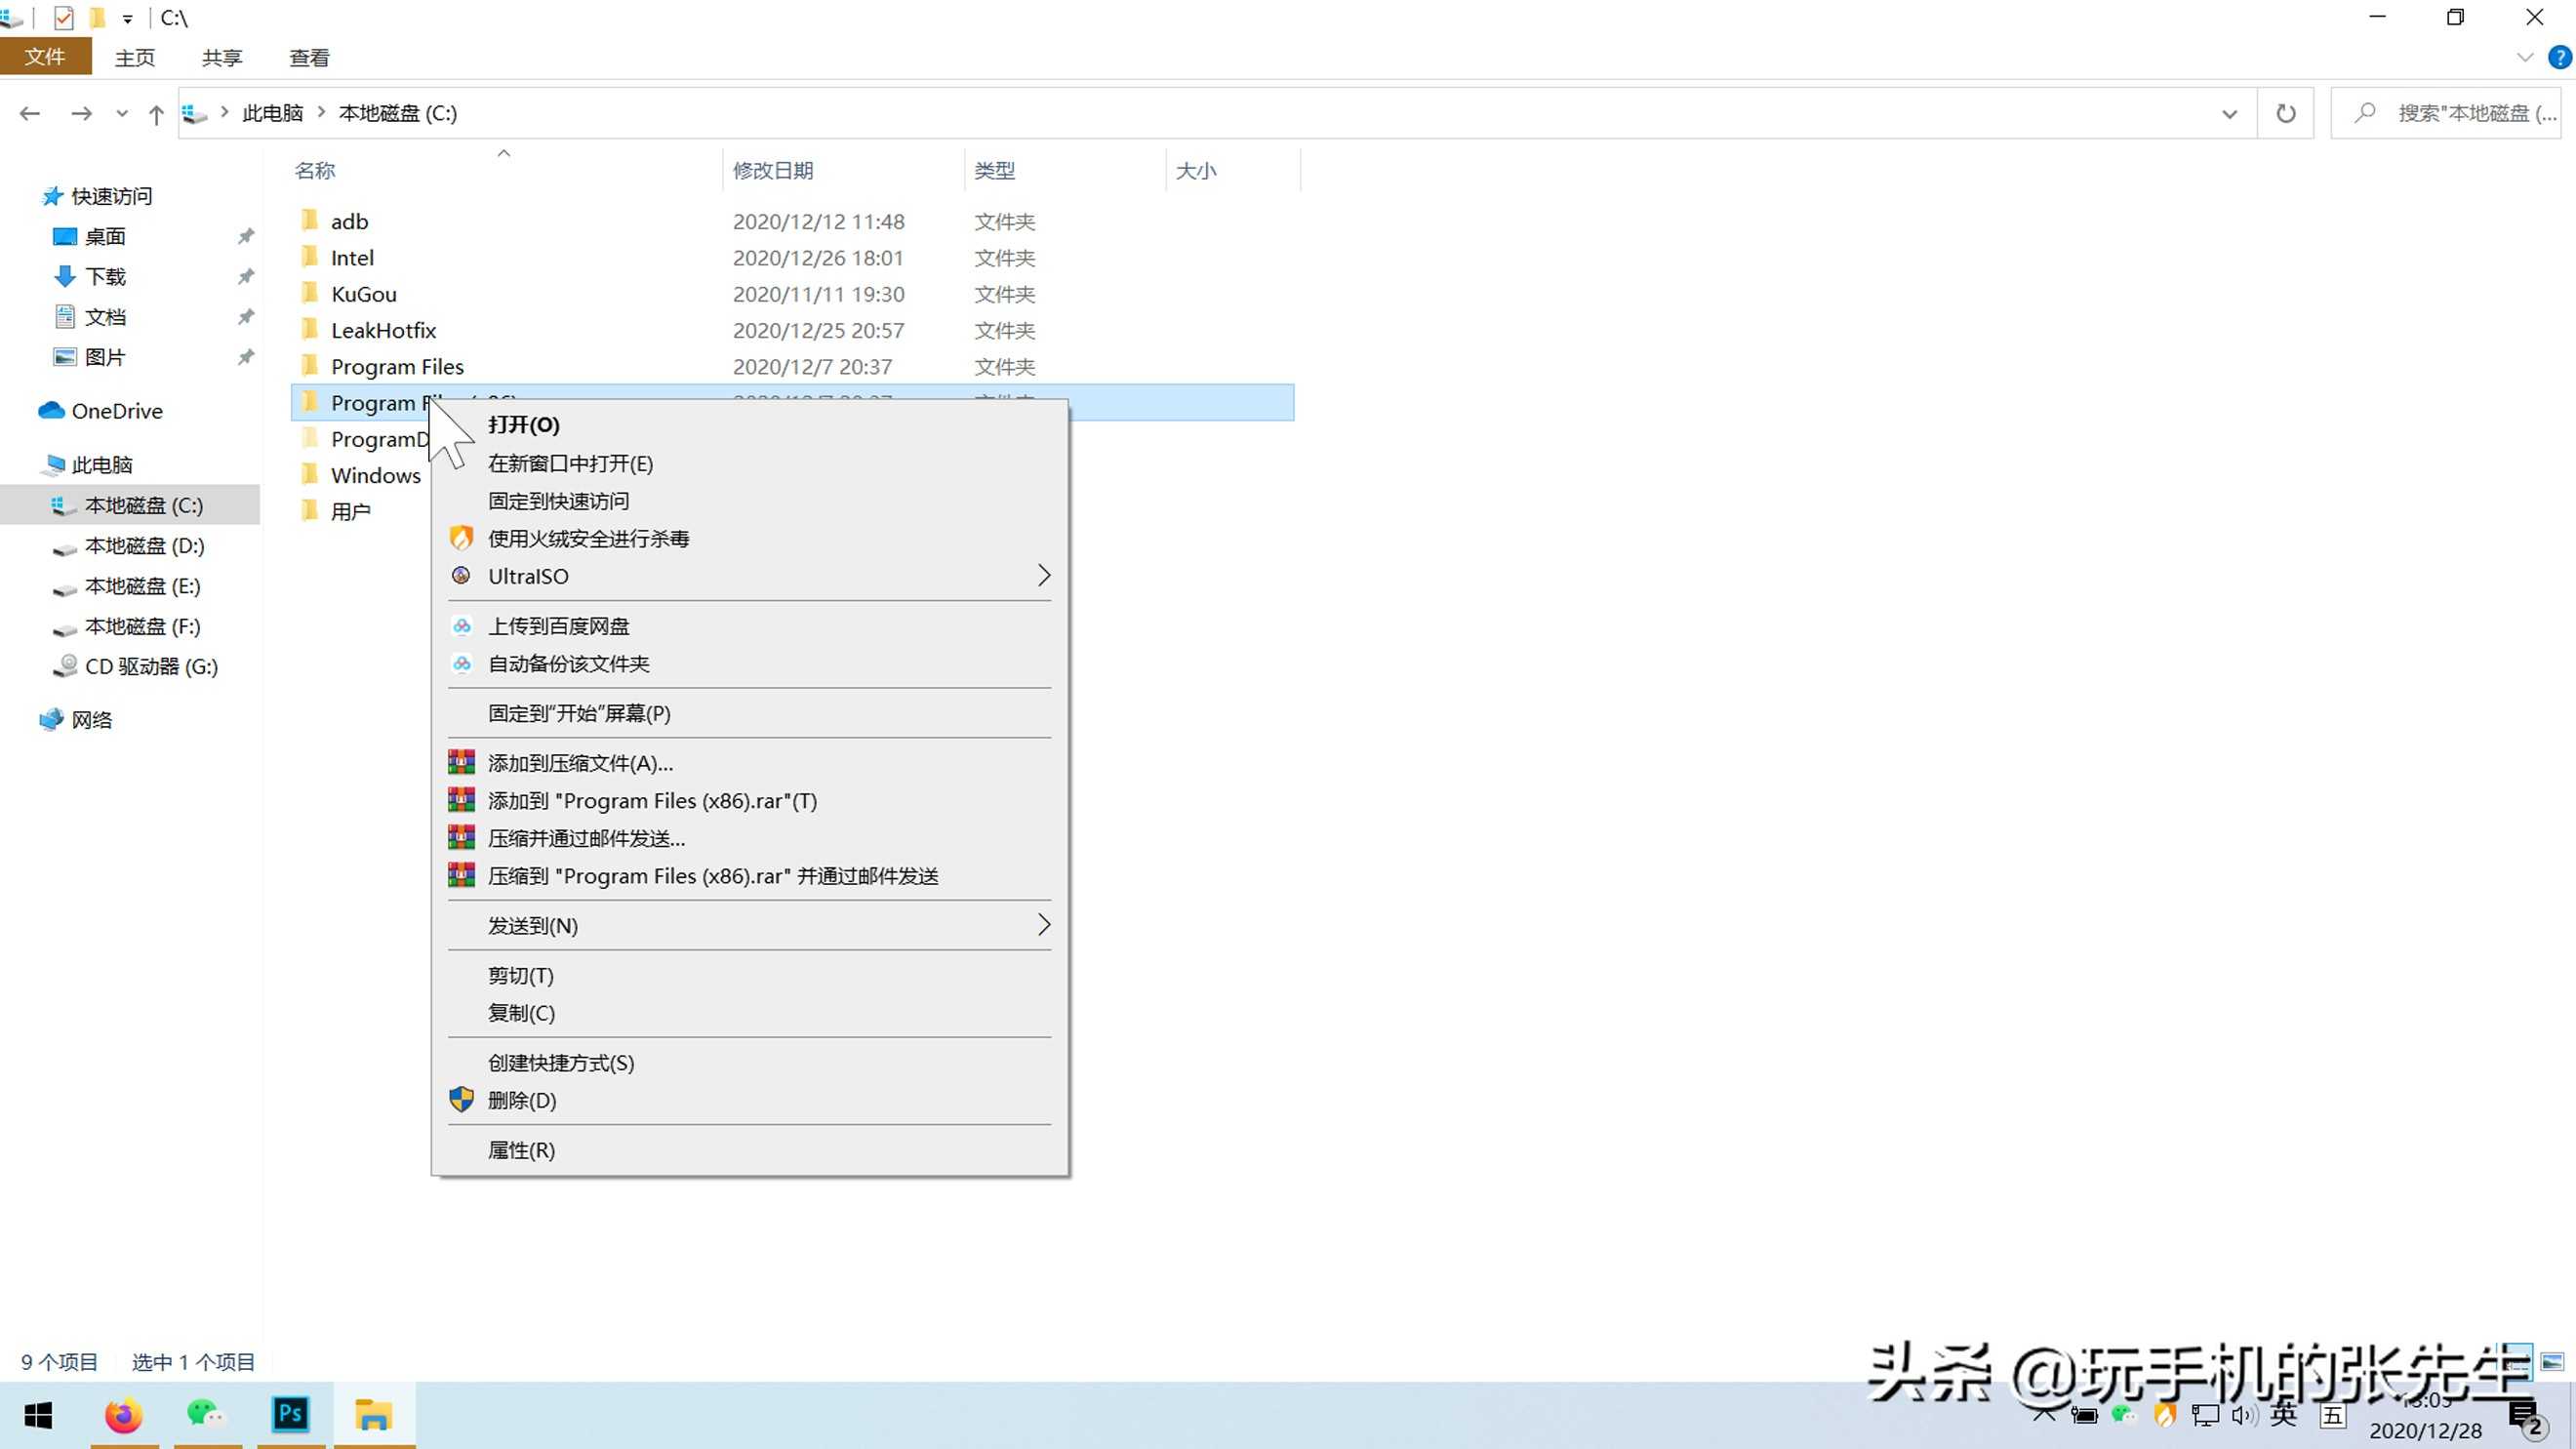Open 属性(R) from the context menu

tap(750, 1151)
